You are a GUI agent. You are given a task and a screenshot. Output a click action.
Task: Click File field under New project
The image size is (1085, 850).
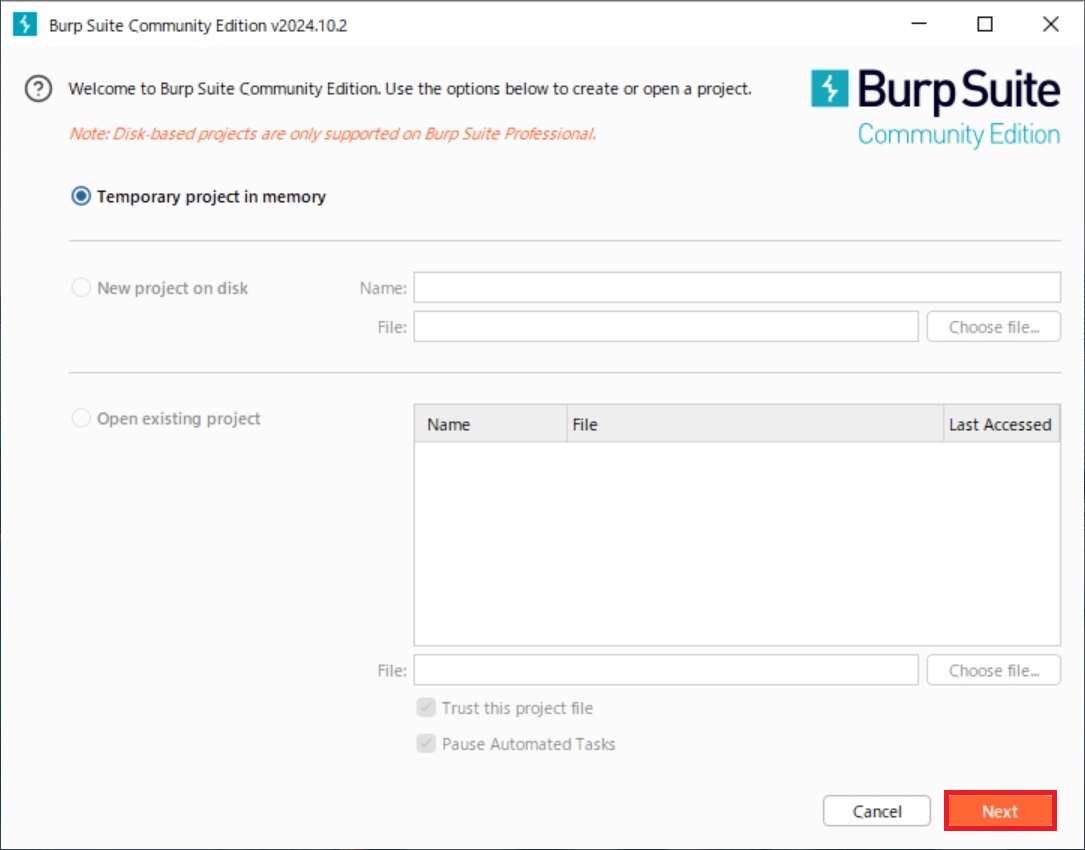point(666,327)
